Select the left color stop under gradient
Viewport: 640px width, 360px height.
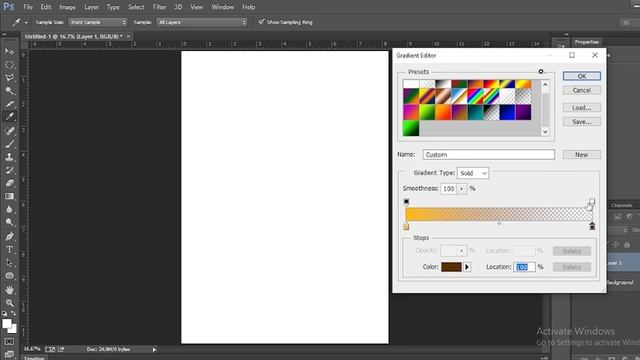406,226
